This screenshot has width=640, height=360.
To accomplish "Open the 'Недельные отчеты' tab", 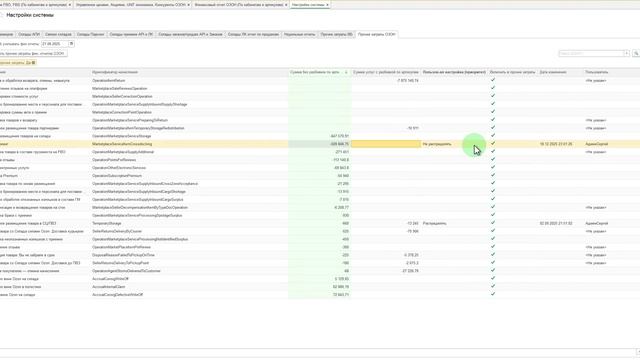I will (300, 34).
